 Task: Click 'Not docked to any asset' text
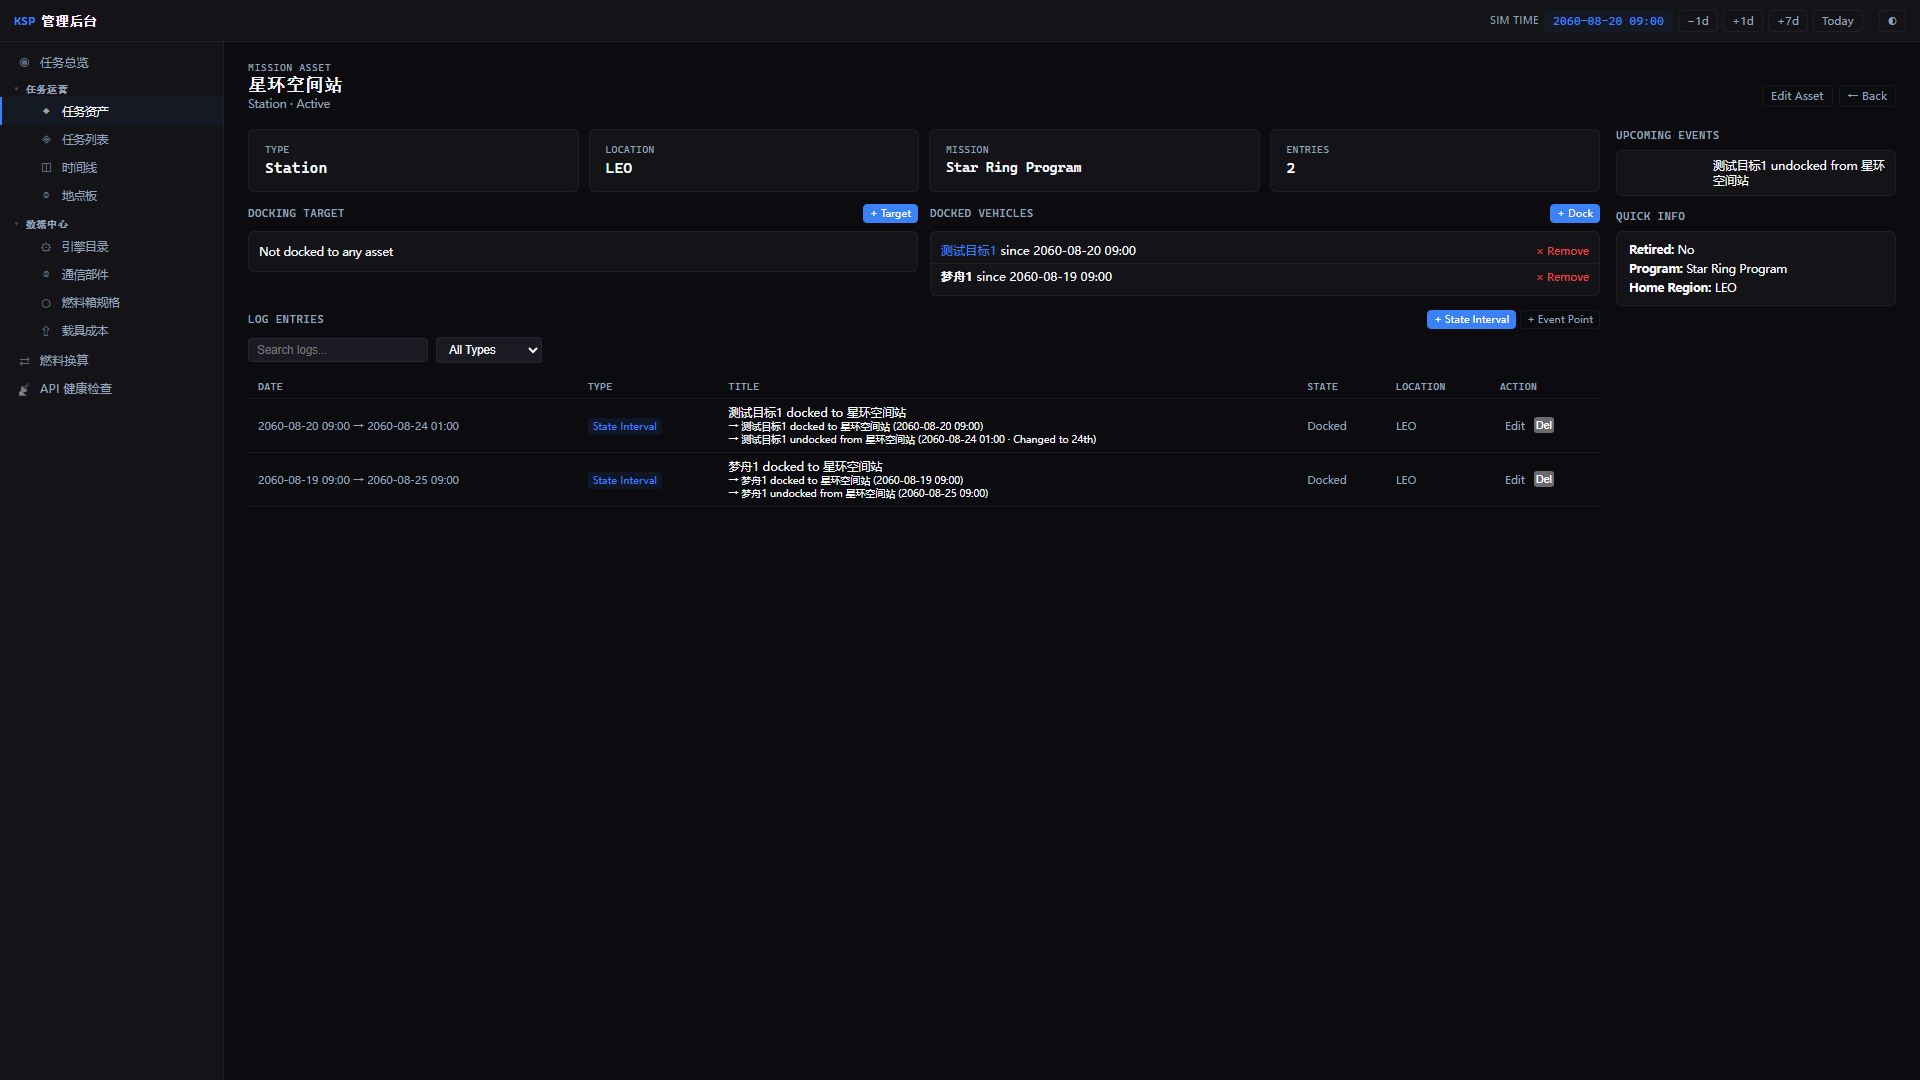pyautogui.click(x=326, y=252)
